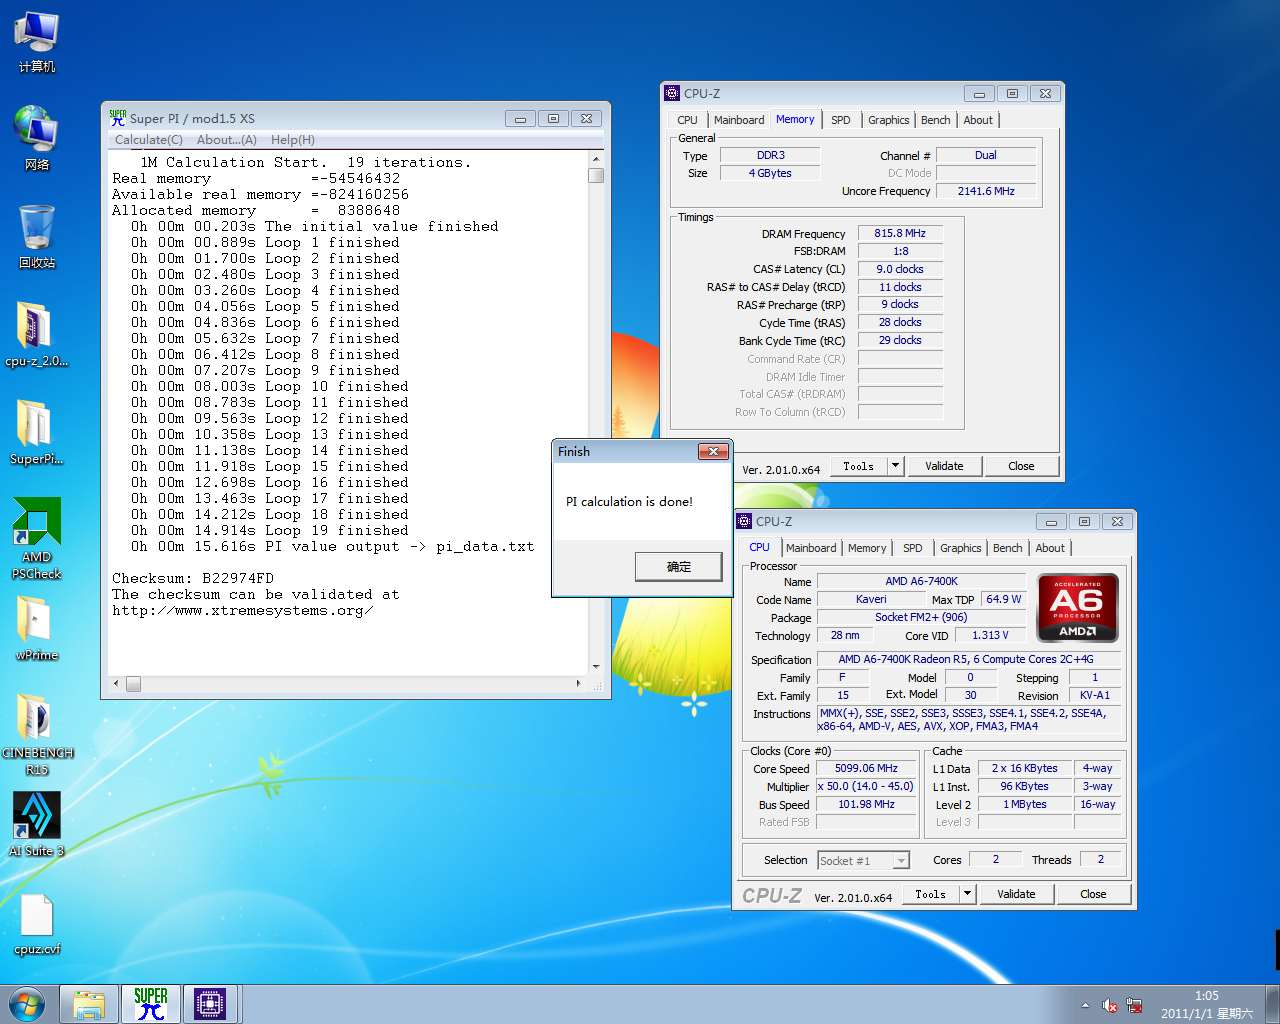Click Close button in lower CPU-Z window
The image size is (1280, 1024).
tap(1093, 894)
